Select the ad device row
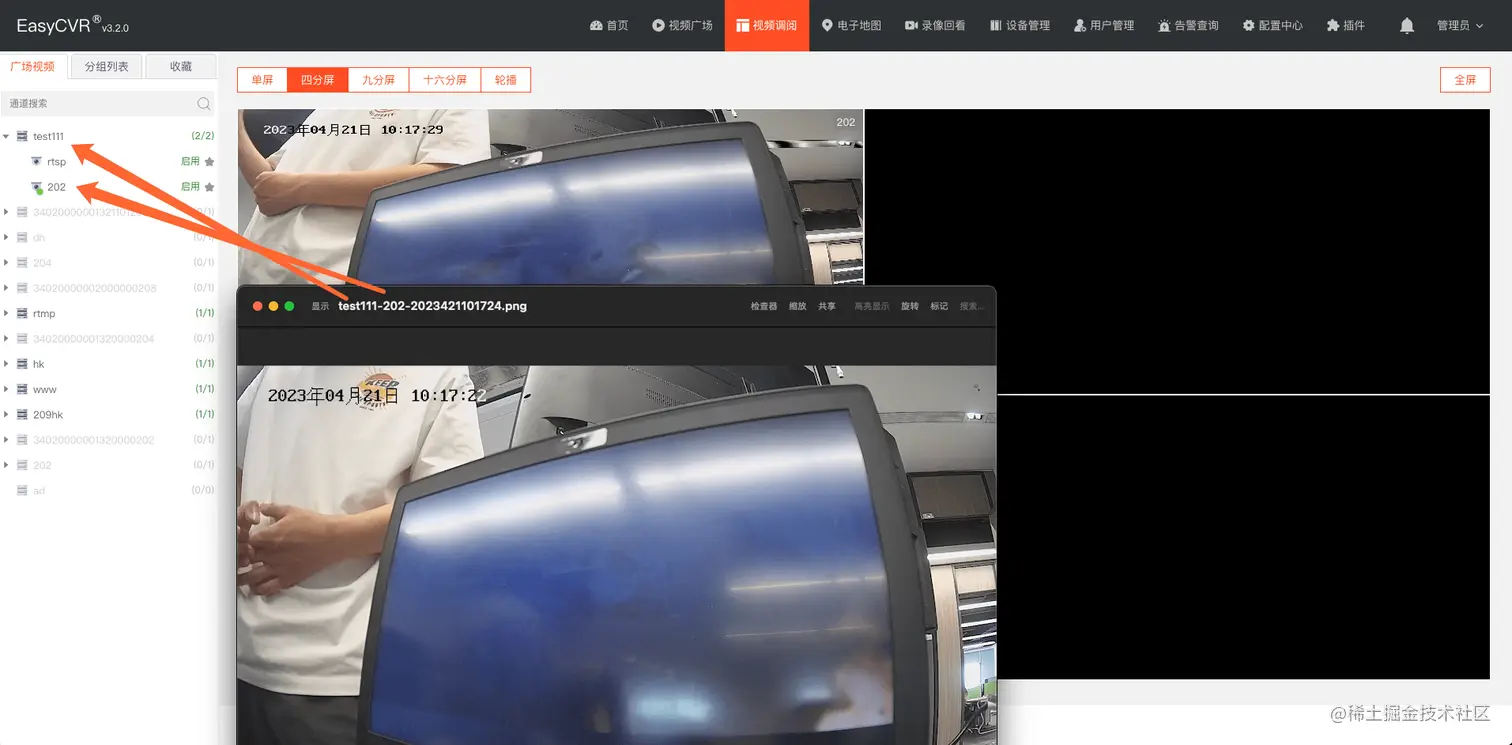The width and height of the screenshot is (1512, 745). [108, 490]
